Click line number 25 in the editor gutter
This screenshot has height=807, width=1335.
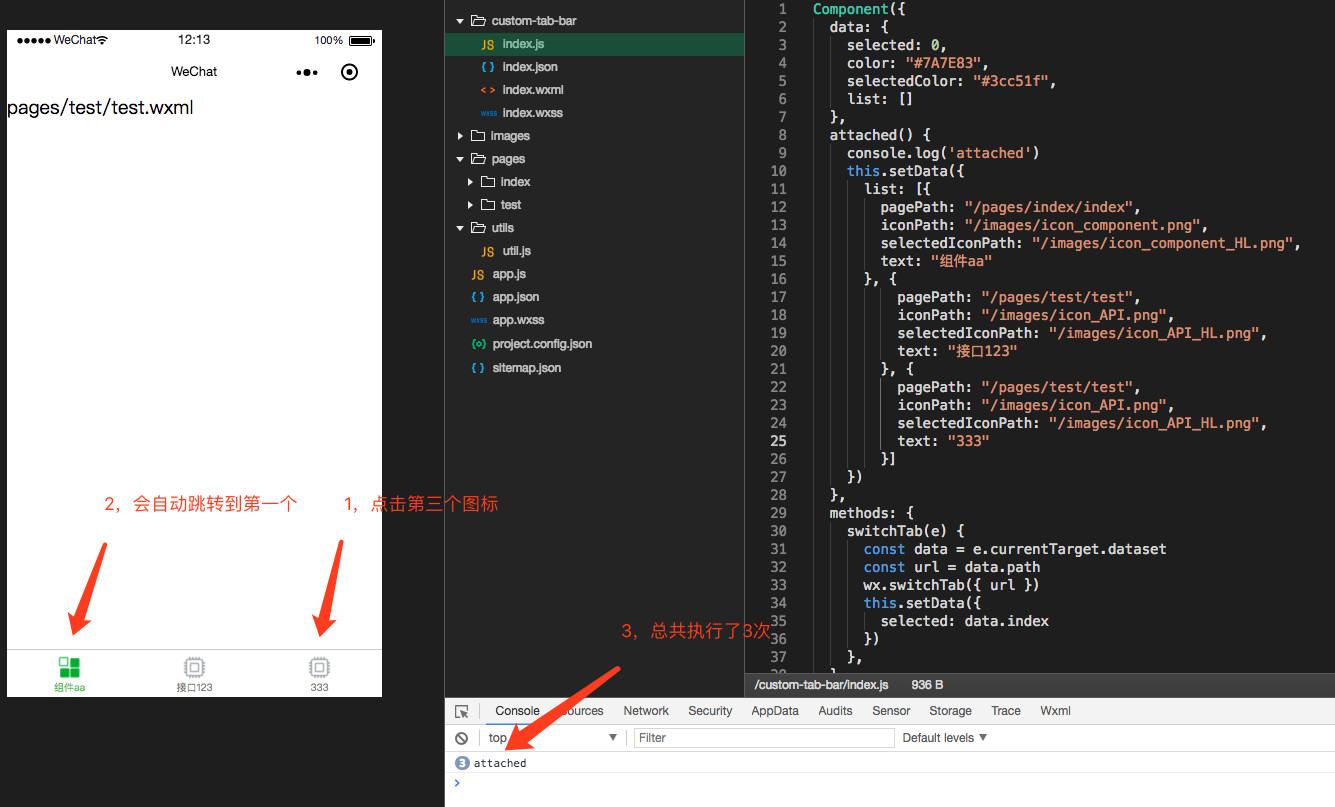pos(778,441)
